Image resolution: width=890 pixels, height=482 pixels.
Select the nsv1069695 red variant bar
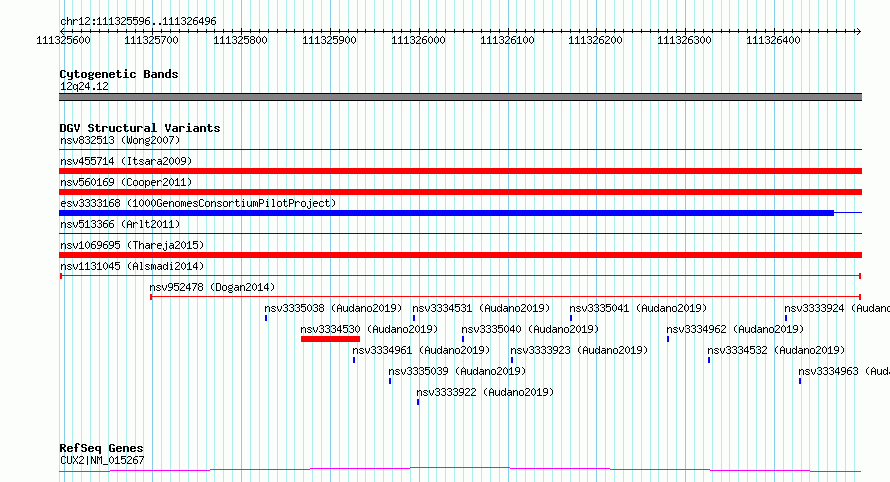coord(460,255)
